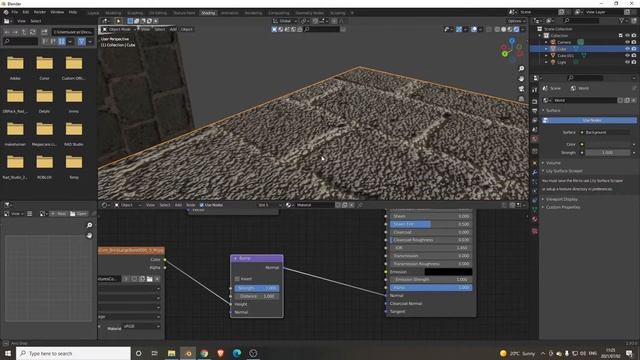This screenshot has width=640, height=360.
Task: Open the viewport Add menu
Action: [x=173, y=29]
